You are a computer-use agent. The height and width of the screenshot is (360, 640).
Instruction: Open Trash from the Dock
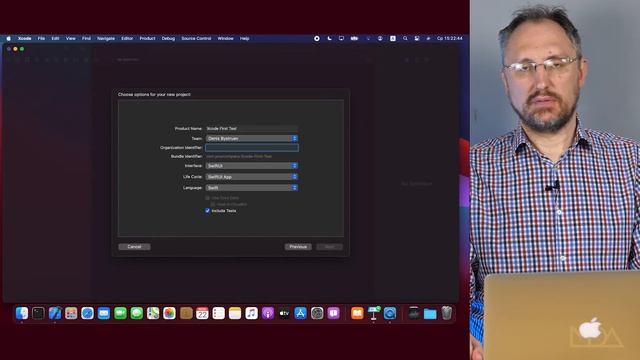(x=447, y=313)
